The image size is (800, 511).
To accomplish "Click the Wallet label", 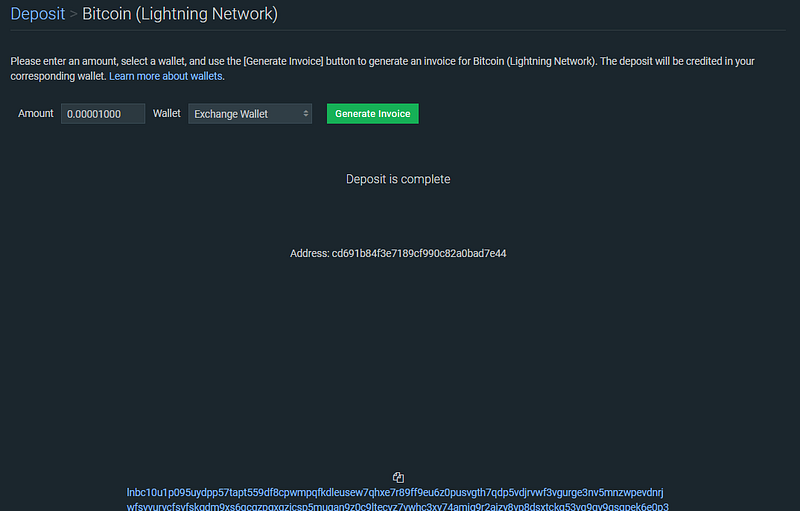I will (x=167, y=113).
